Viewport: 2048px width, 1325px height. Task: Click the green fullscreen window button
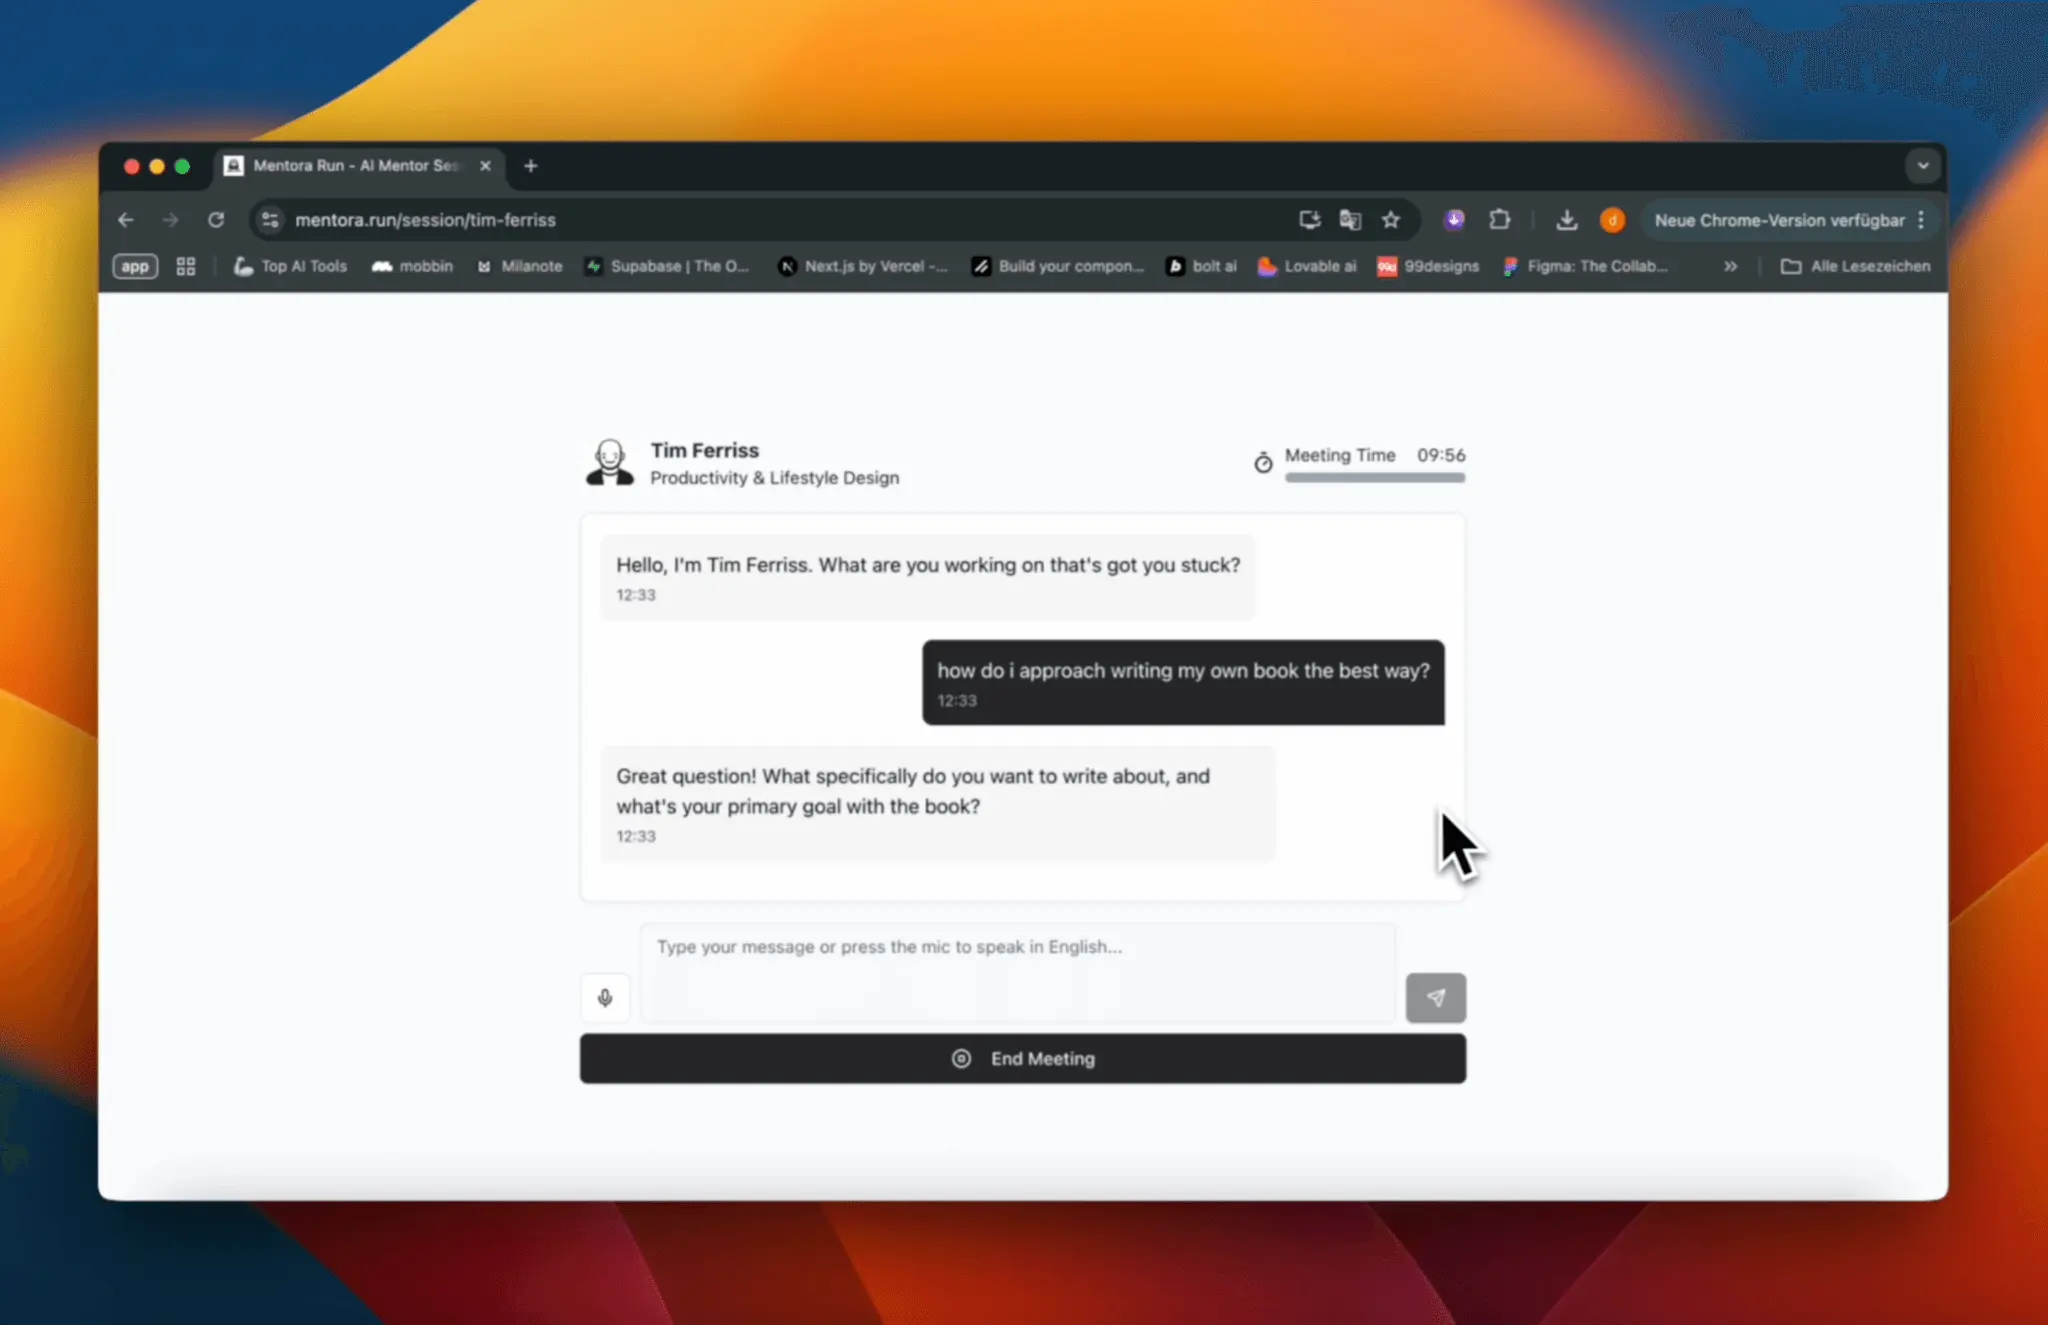182,166
